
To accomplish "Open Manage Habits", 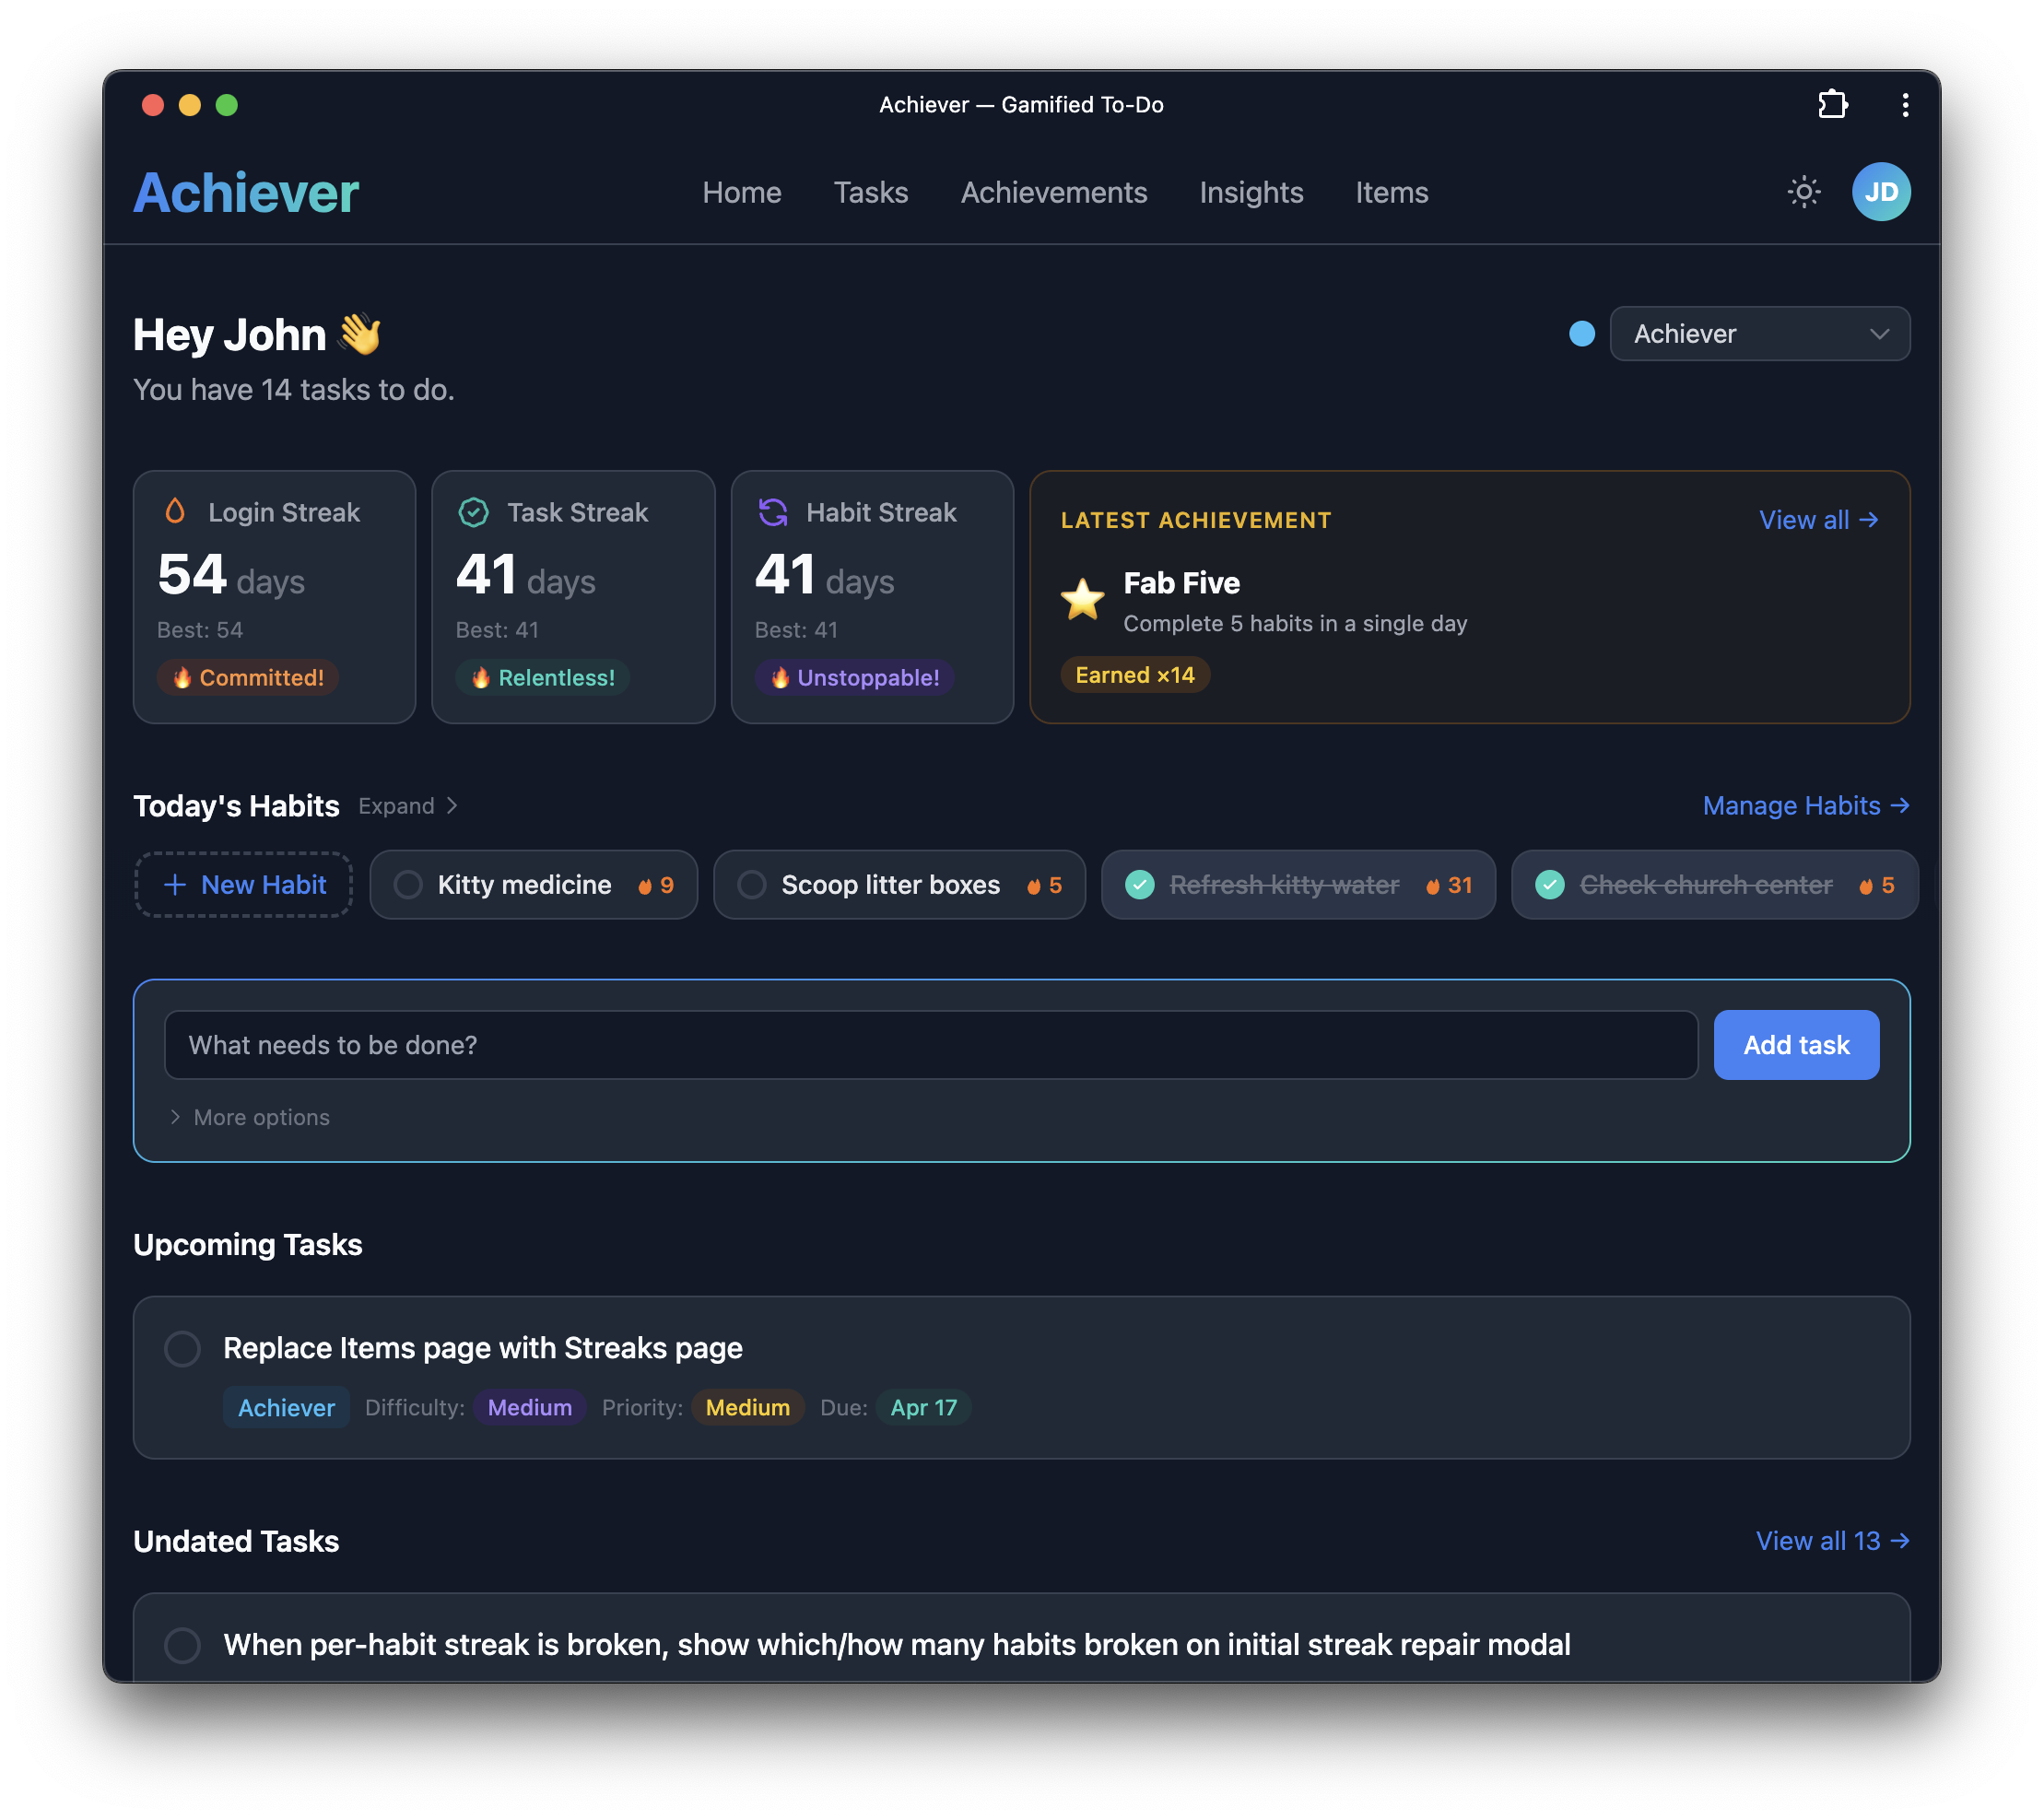I will pyautogui.click(x=1805, y=806).
